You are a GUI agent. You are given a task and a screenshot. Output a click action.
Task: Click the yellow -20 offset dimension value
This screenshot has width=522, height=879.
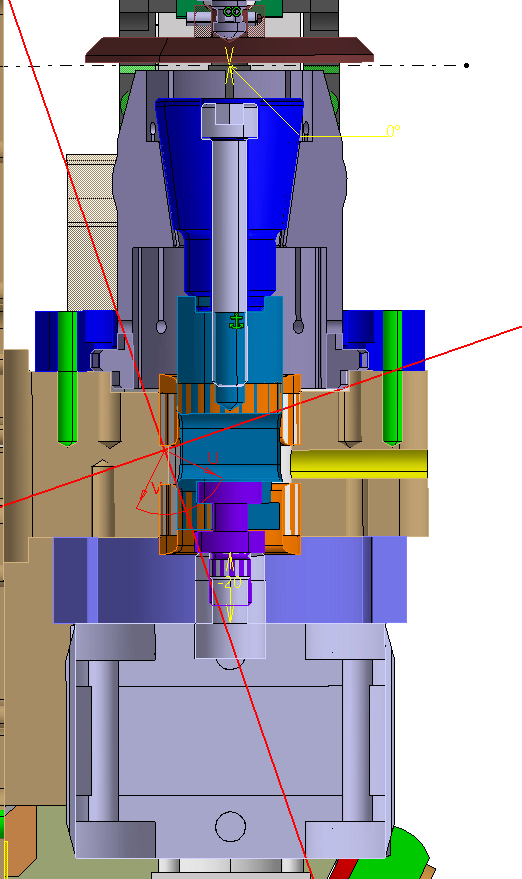pos(229,583)
